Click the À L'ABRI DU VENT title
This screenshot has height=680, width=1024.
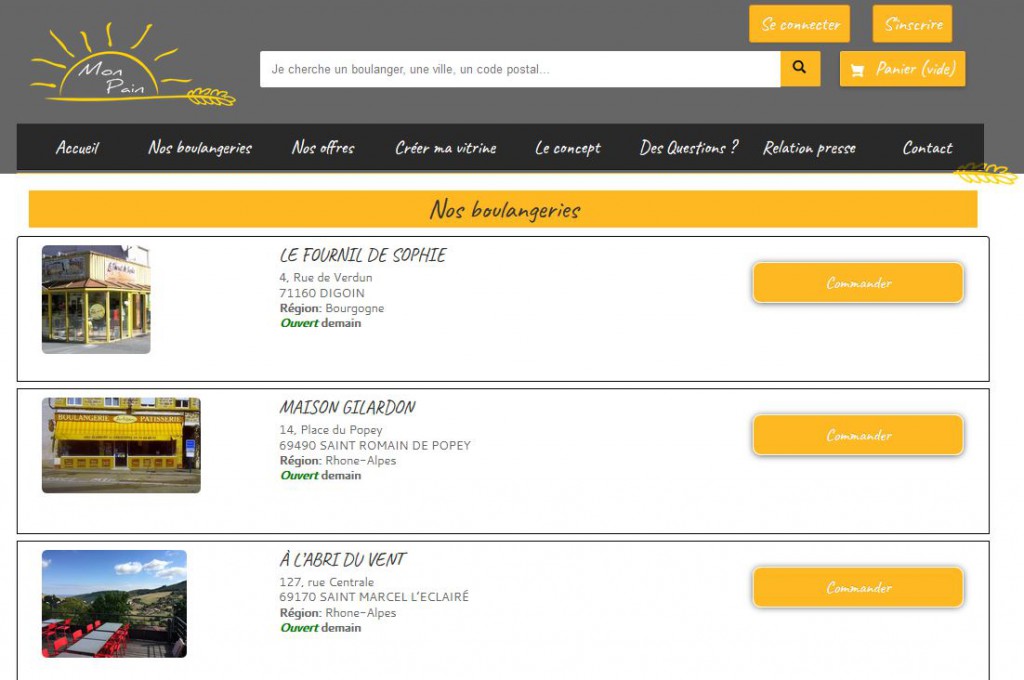[343, 560]
